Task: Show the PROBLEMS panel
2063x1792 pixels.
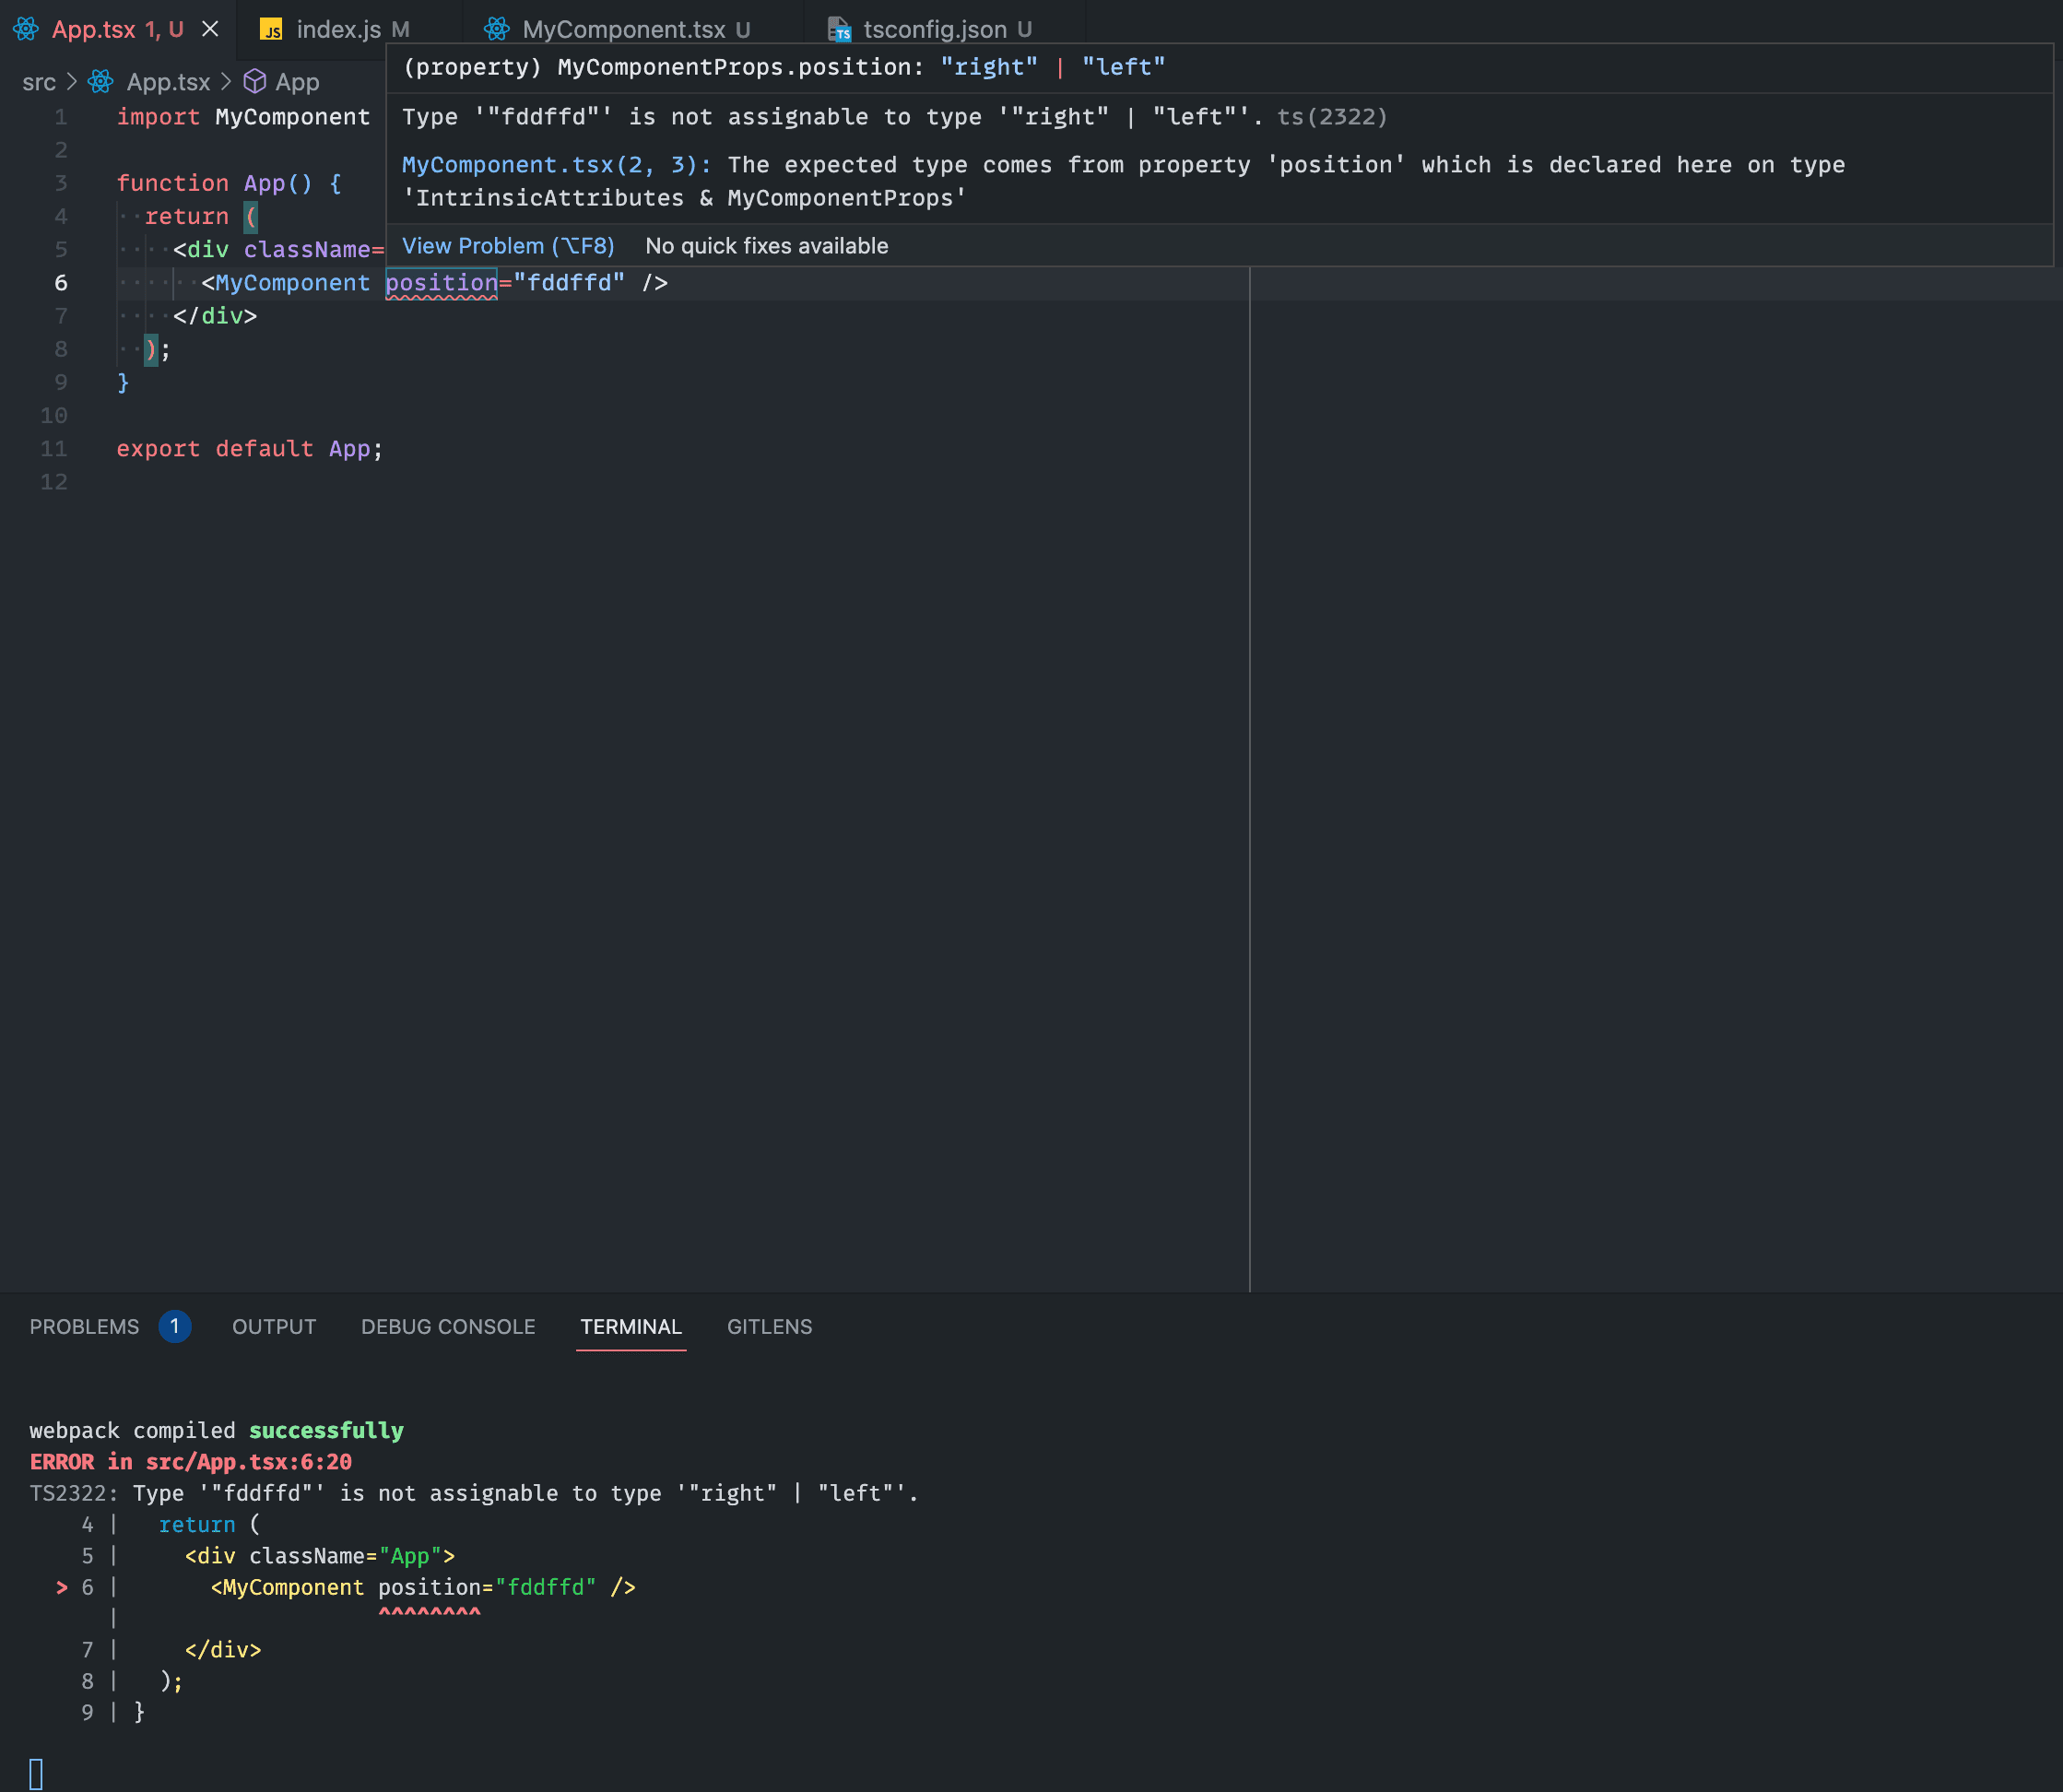Action: point(84,1327)
